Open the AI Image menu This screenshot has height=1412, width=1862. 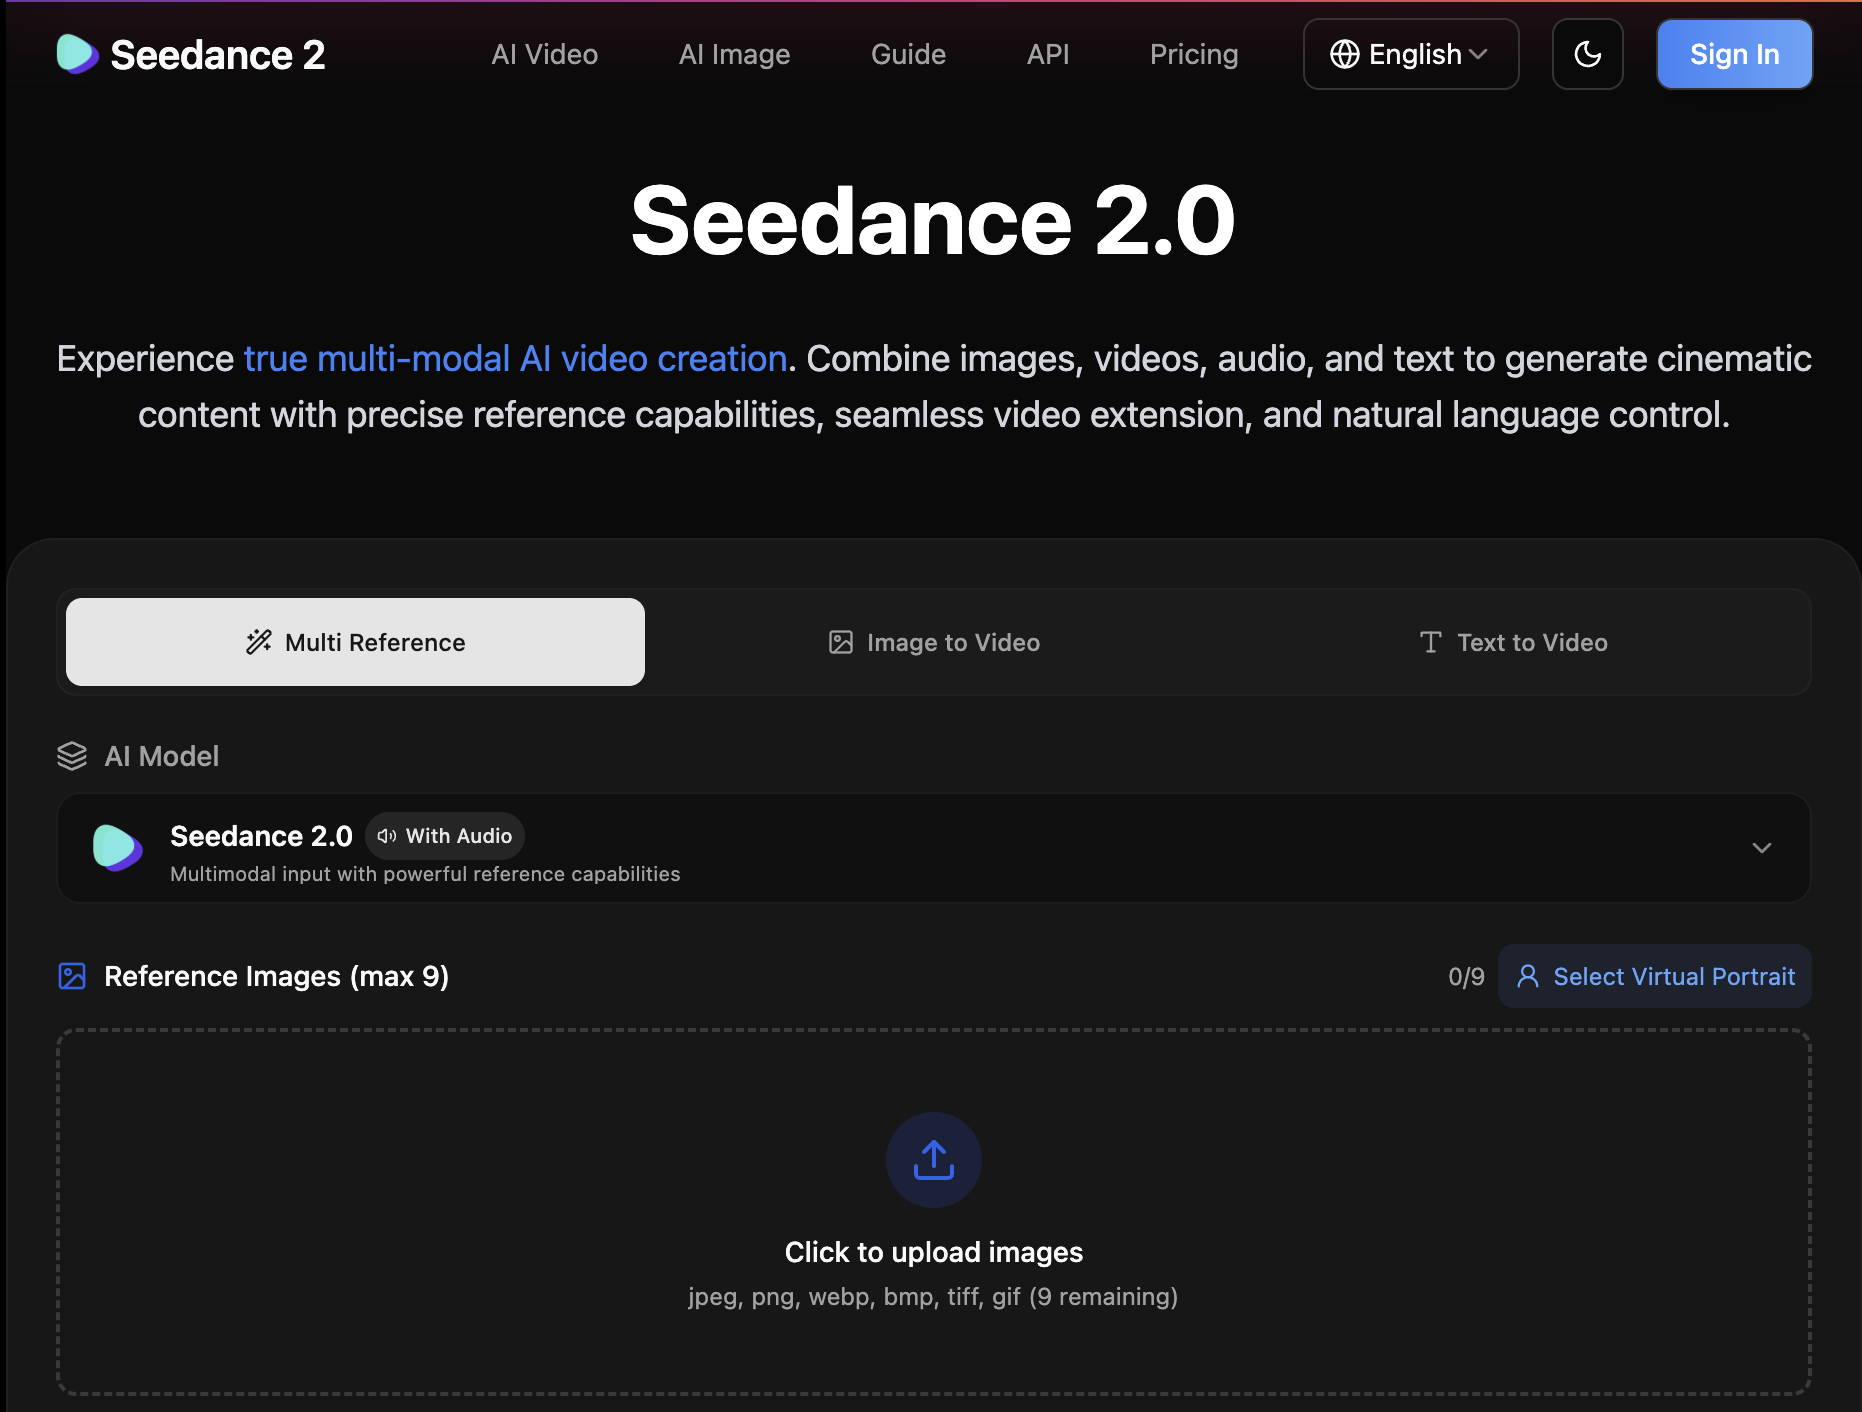click(x=734, y=54)
